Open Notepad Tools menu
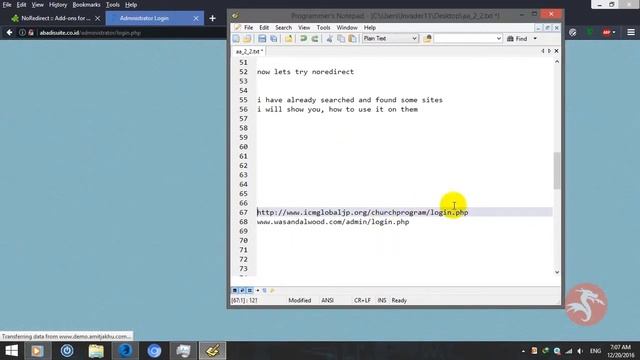The height and width of the screenshot is (360, 640). [323, 27]
